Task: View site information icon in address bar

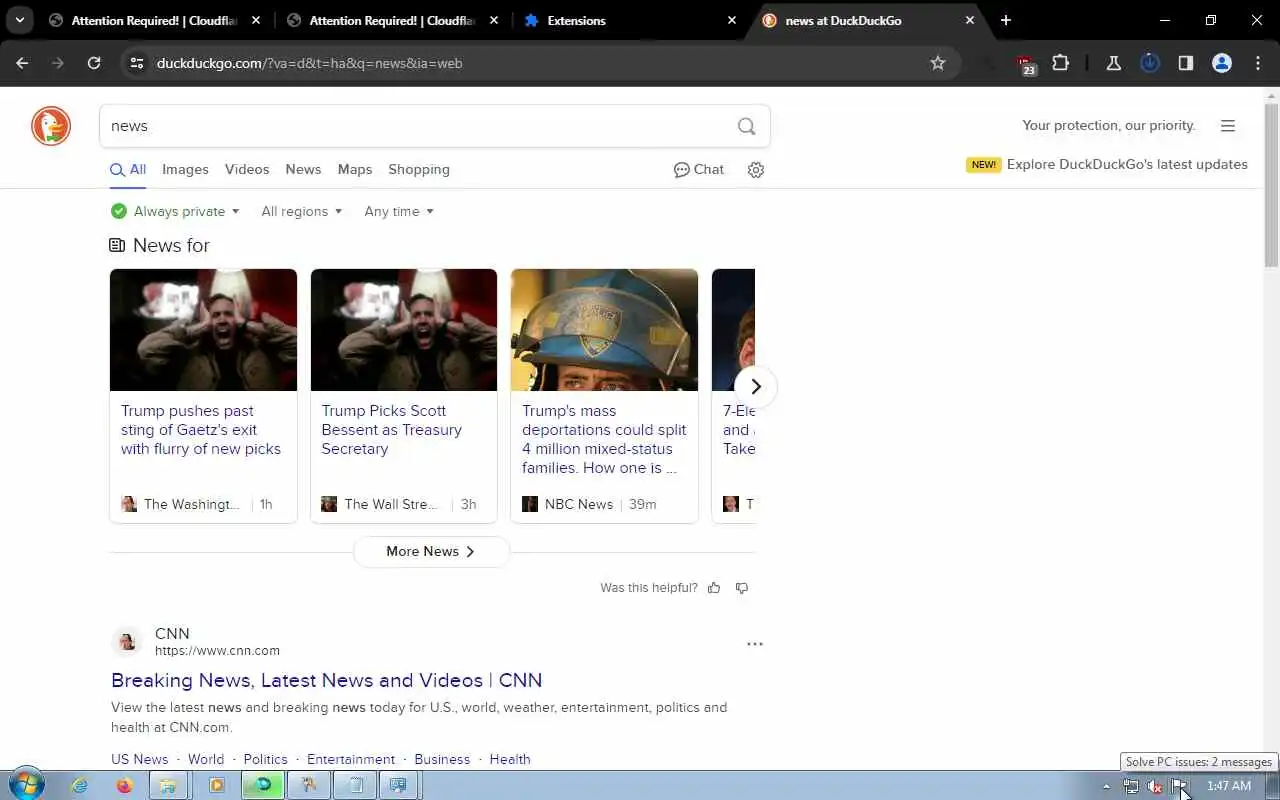Action: [x=137, y=63]
